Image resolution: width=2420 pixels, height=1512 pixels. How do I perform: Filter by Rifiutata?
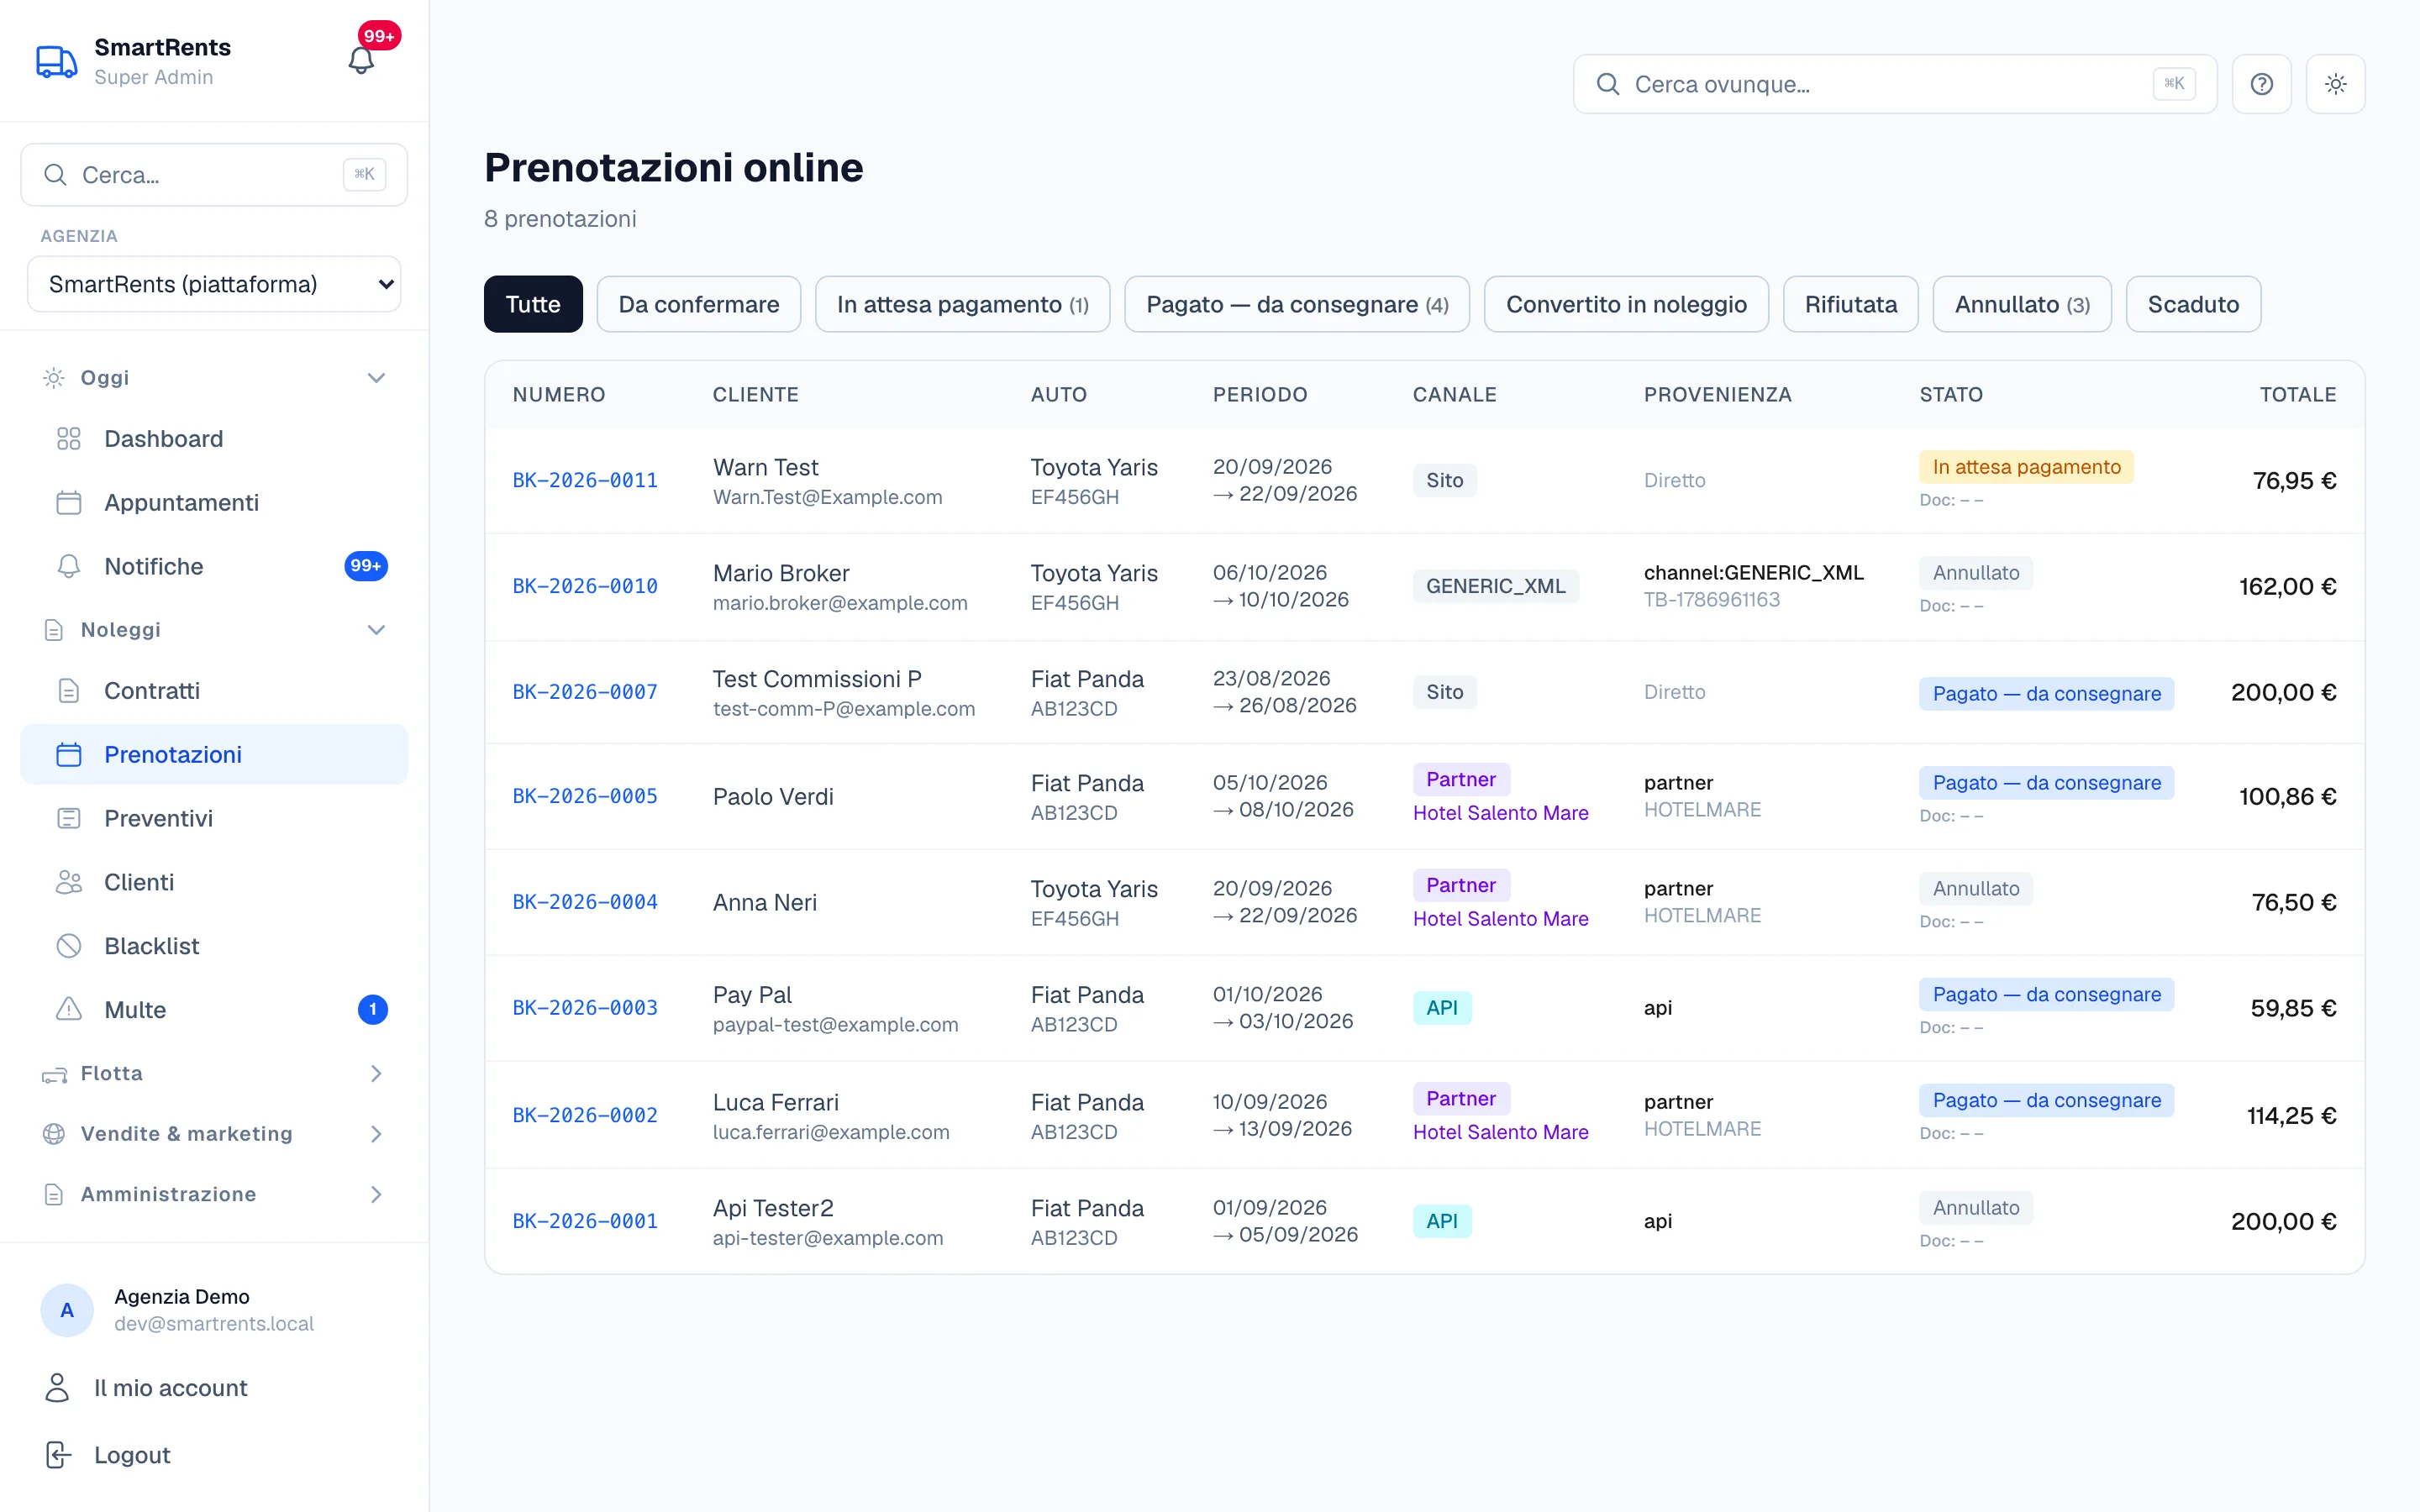click(x=1850, y=304)
